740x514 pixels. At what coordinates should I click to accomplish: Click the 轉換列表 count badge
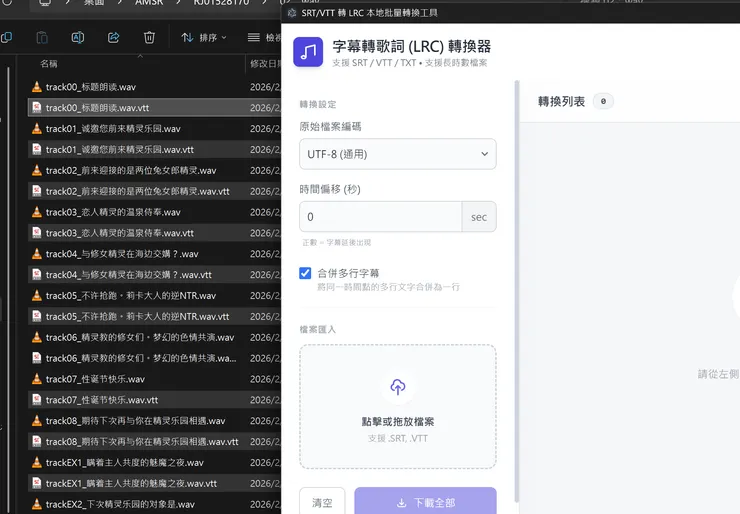pos(603,101)
